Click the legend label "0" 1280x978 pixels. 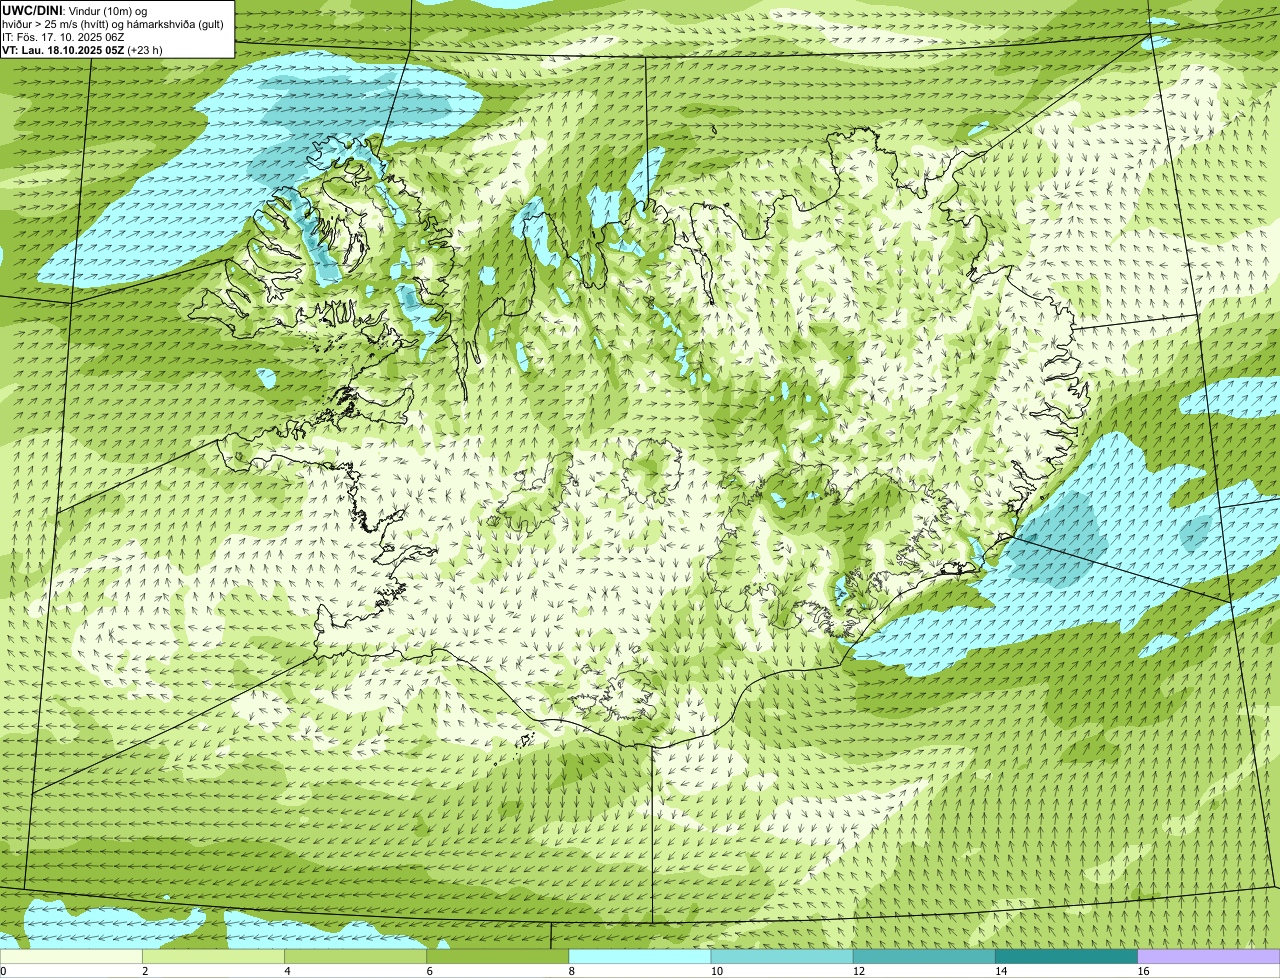coord(3,971)
